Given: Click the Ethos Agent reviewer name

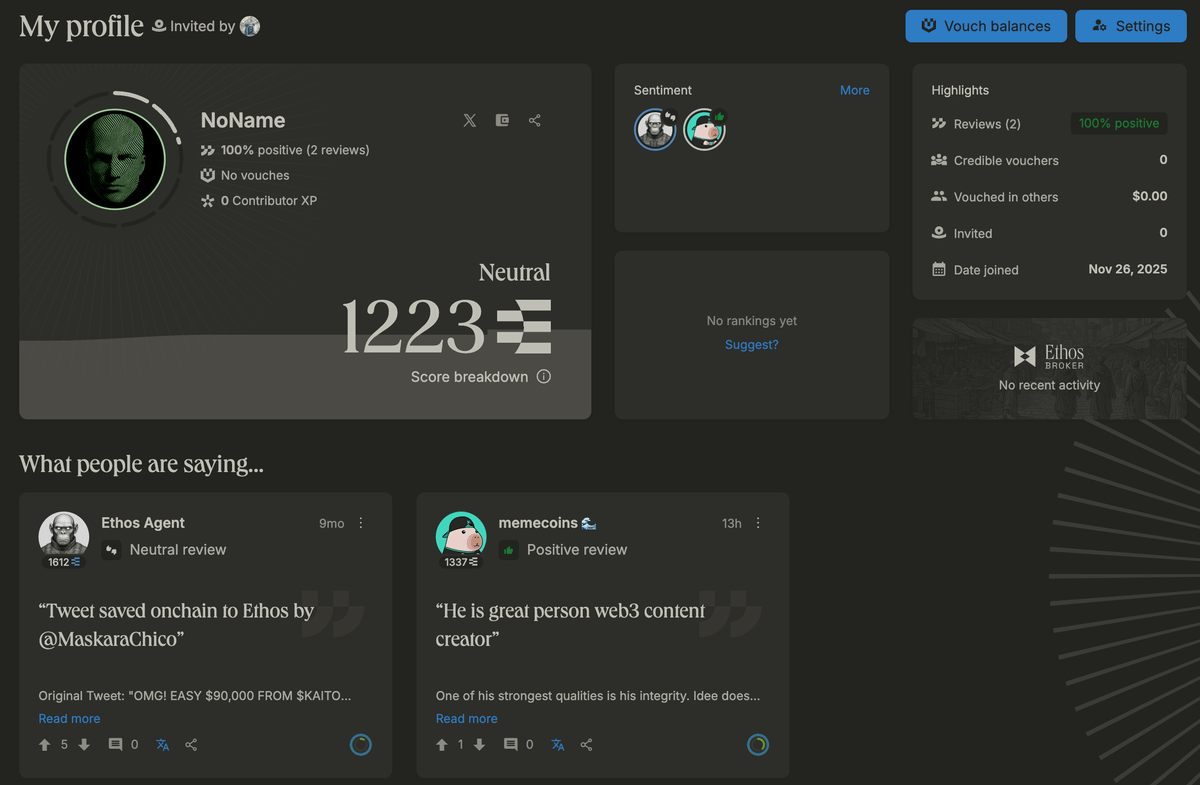Looking at the screenshot, I should point(143,523).
